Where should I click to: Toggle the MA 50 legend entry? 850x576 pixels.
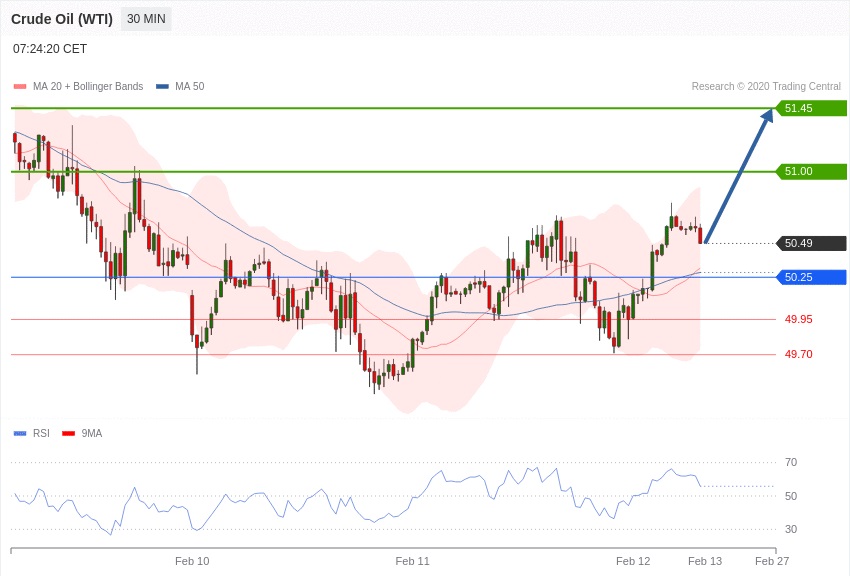tap(180, 87)
